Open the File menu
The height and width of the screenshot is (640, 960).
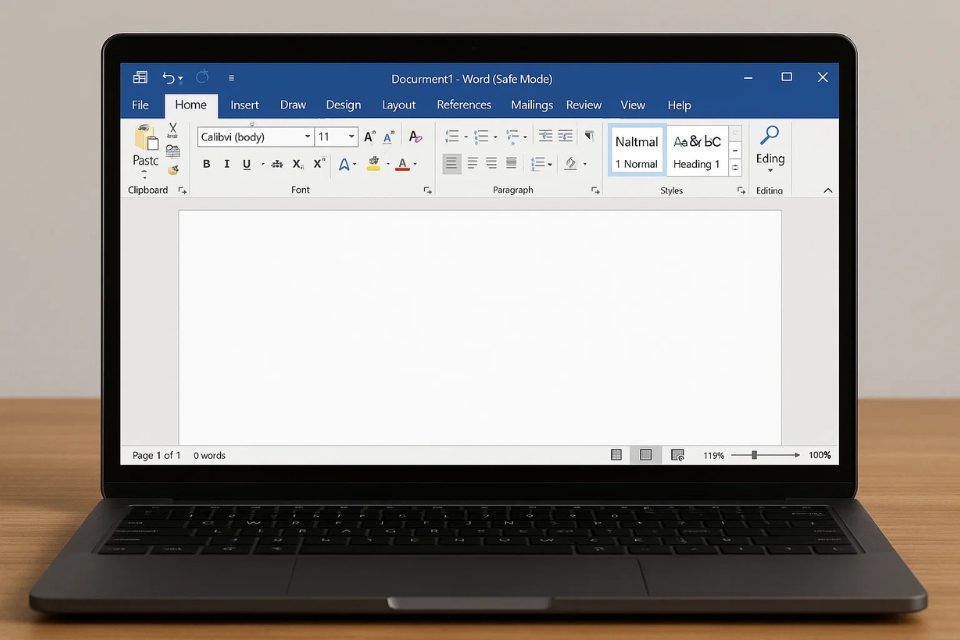(139, 105)
